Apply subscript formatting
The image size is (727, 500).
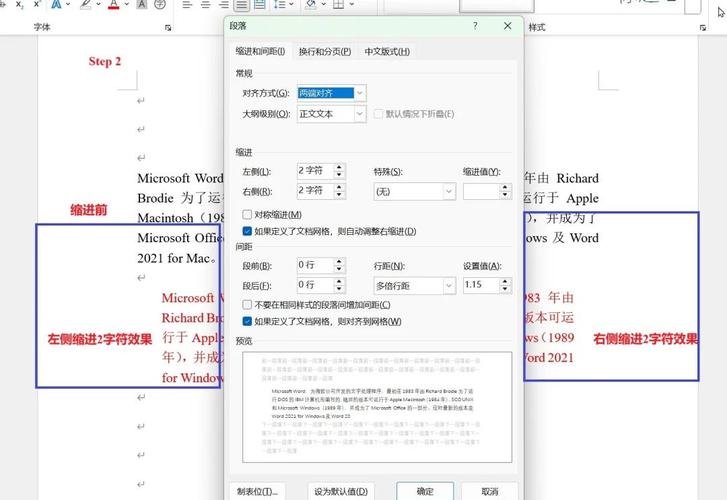click(x=19, y=5)
